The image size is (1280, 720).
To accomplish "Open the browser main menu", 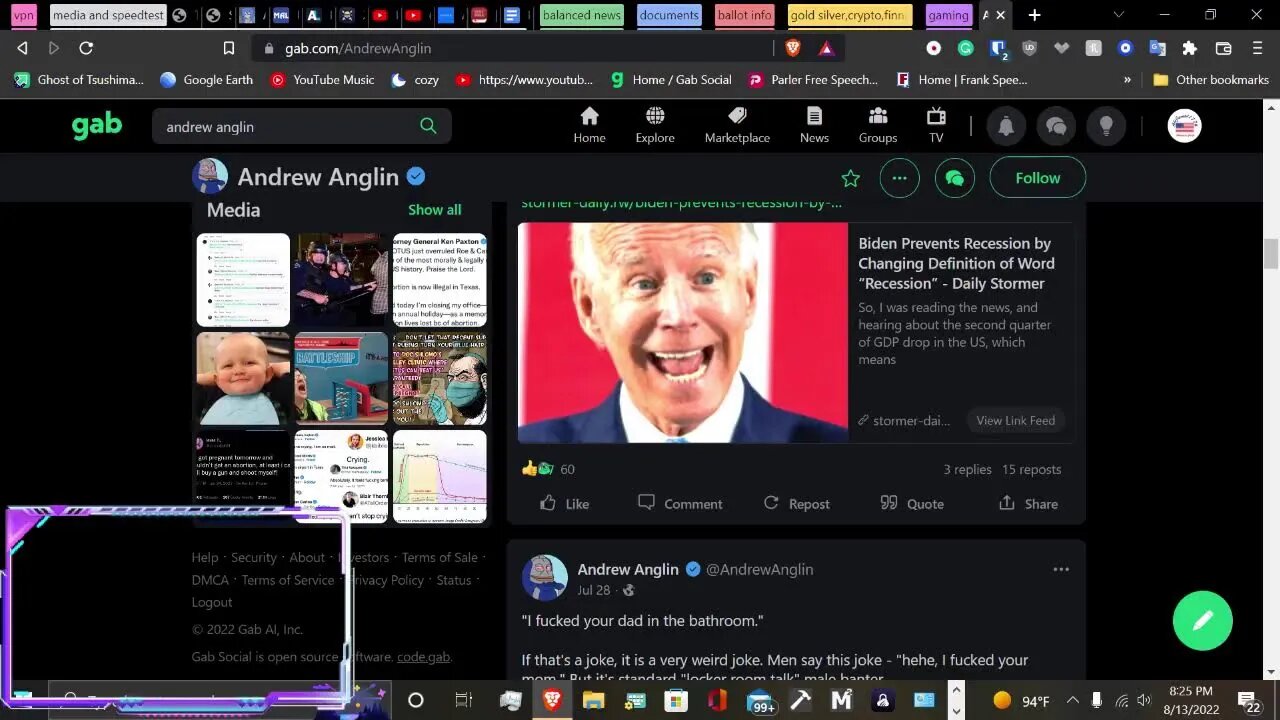I will point(1257,48).
